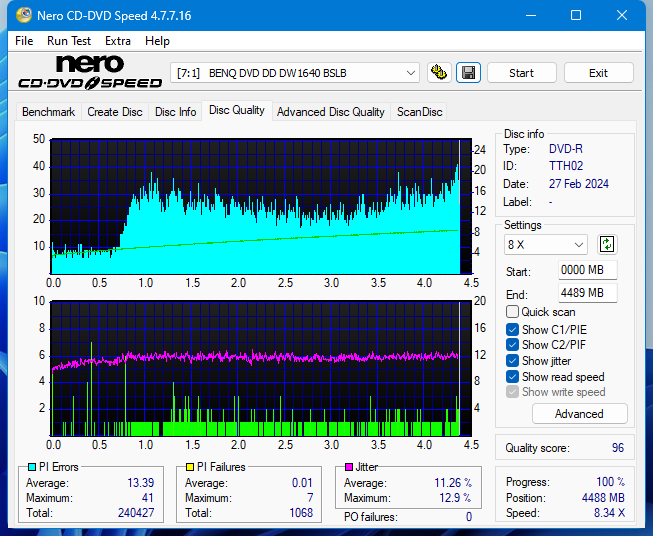Uncheck Show C2/PIF

pyautogui.click(x=512, y=345)
